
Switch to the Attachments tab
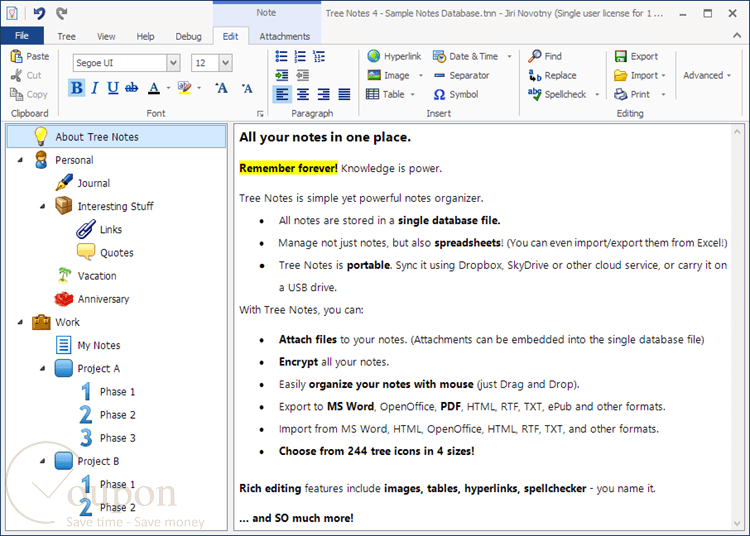[x=285, y=36]
